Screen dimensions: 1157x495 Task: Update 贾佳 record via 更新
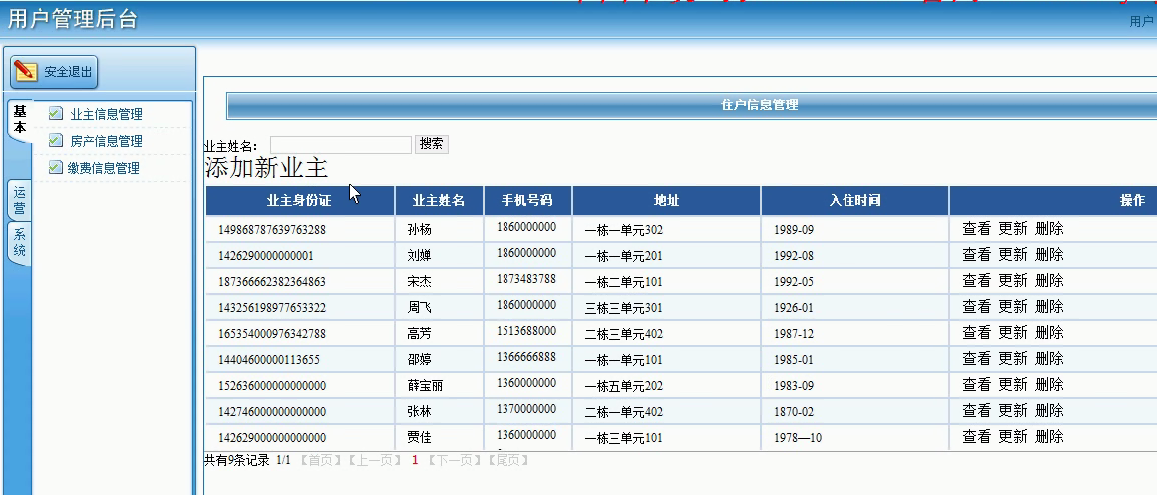tap(1012, 436)
